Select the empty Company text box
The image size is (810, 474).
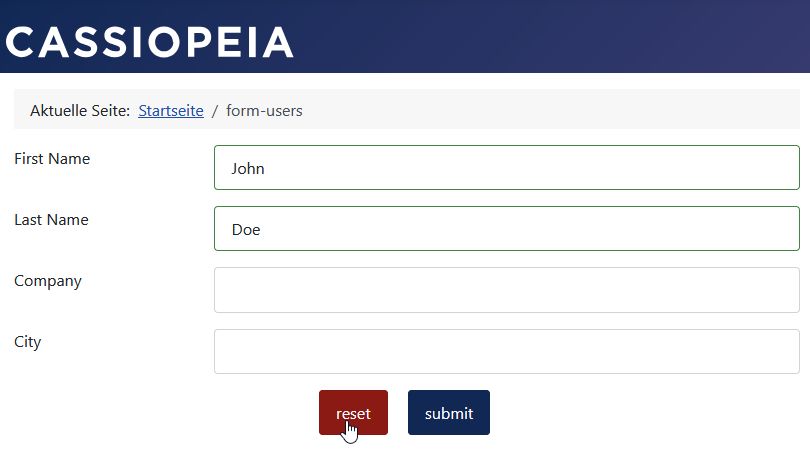(506, 290)
